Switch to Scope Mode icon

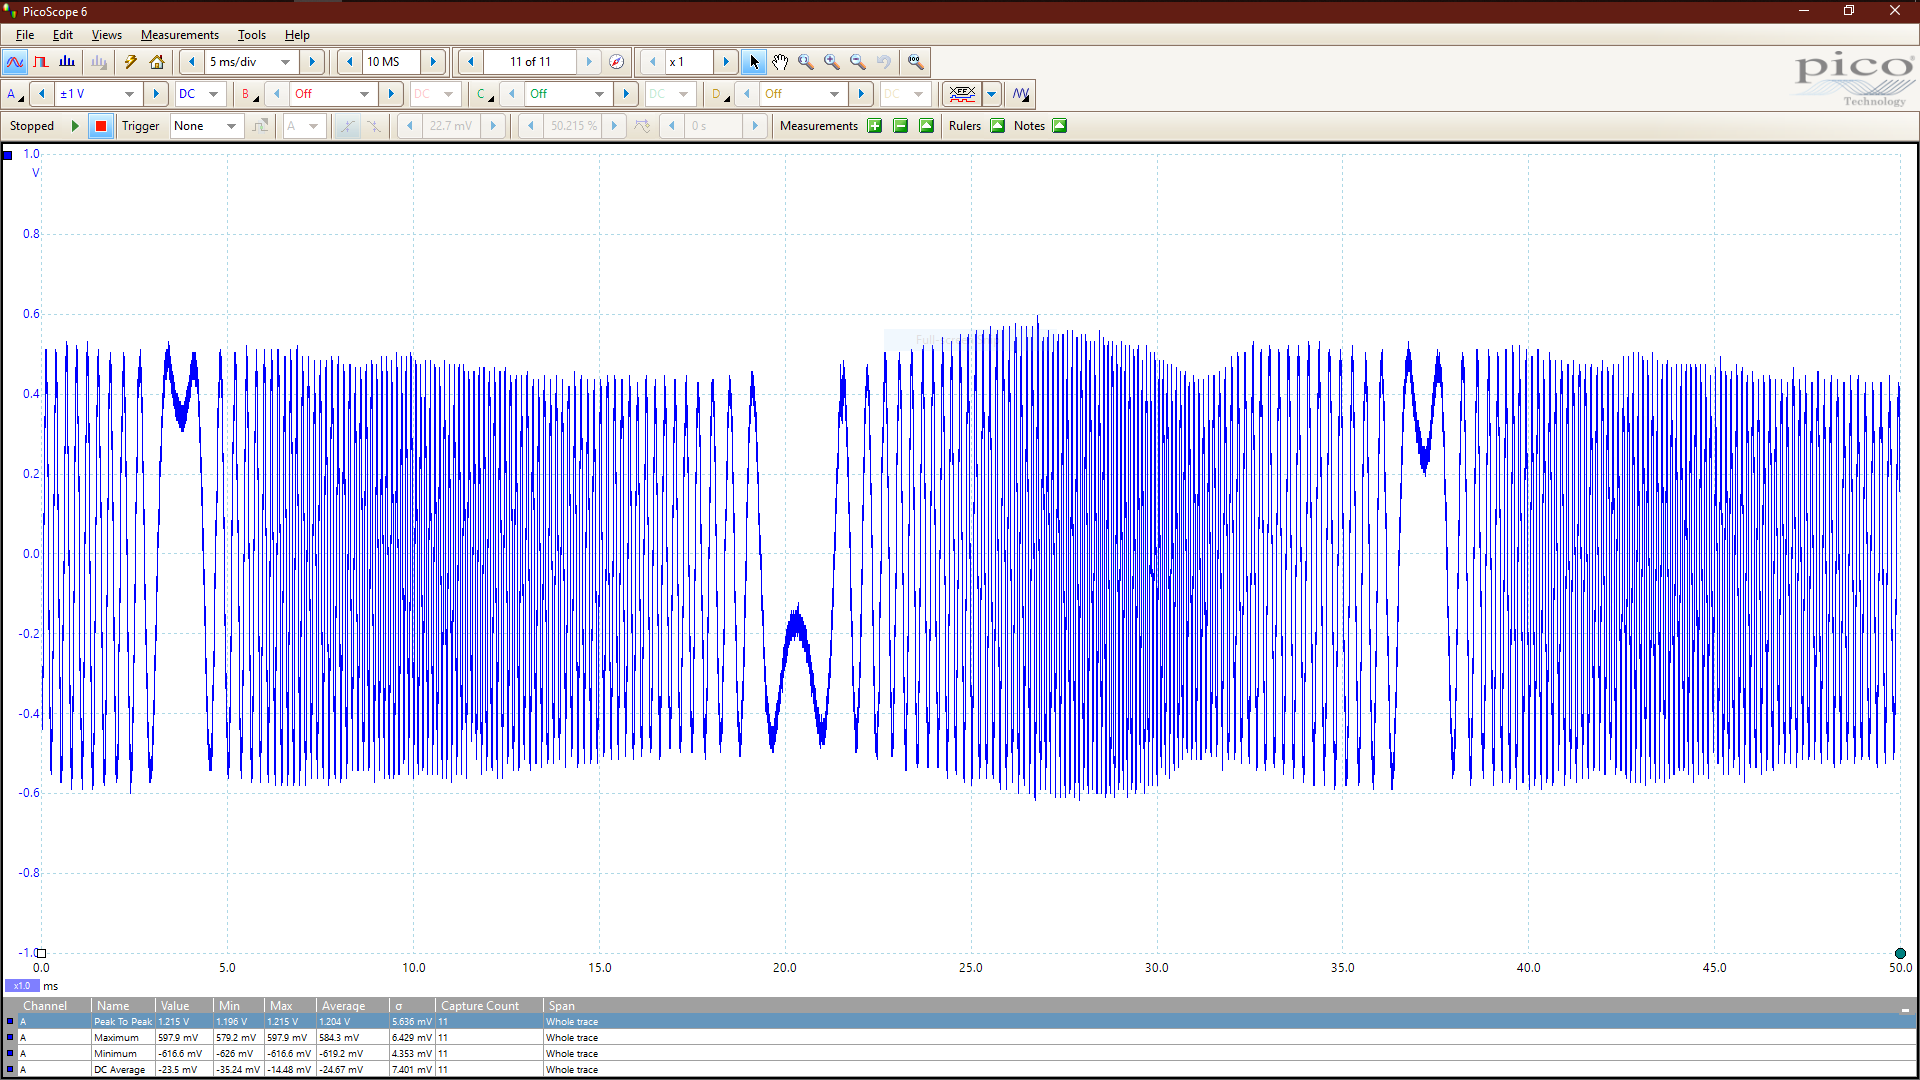coord(15,62)
